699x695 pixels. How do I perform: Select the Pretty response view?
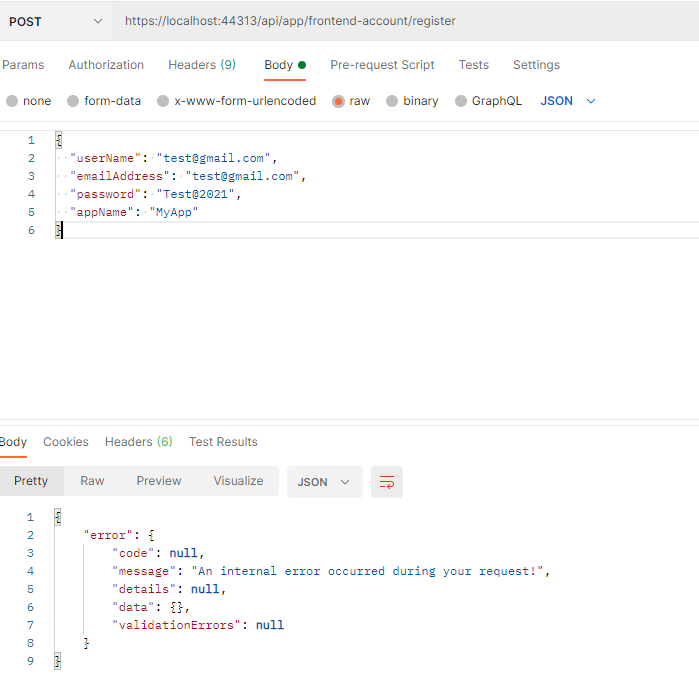[31, 481]
